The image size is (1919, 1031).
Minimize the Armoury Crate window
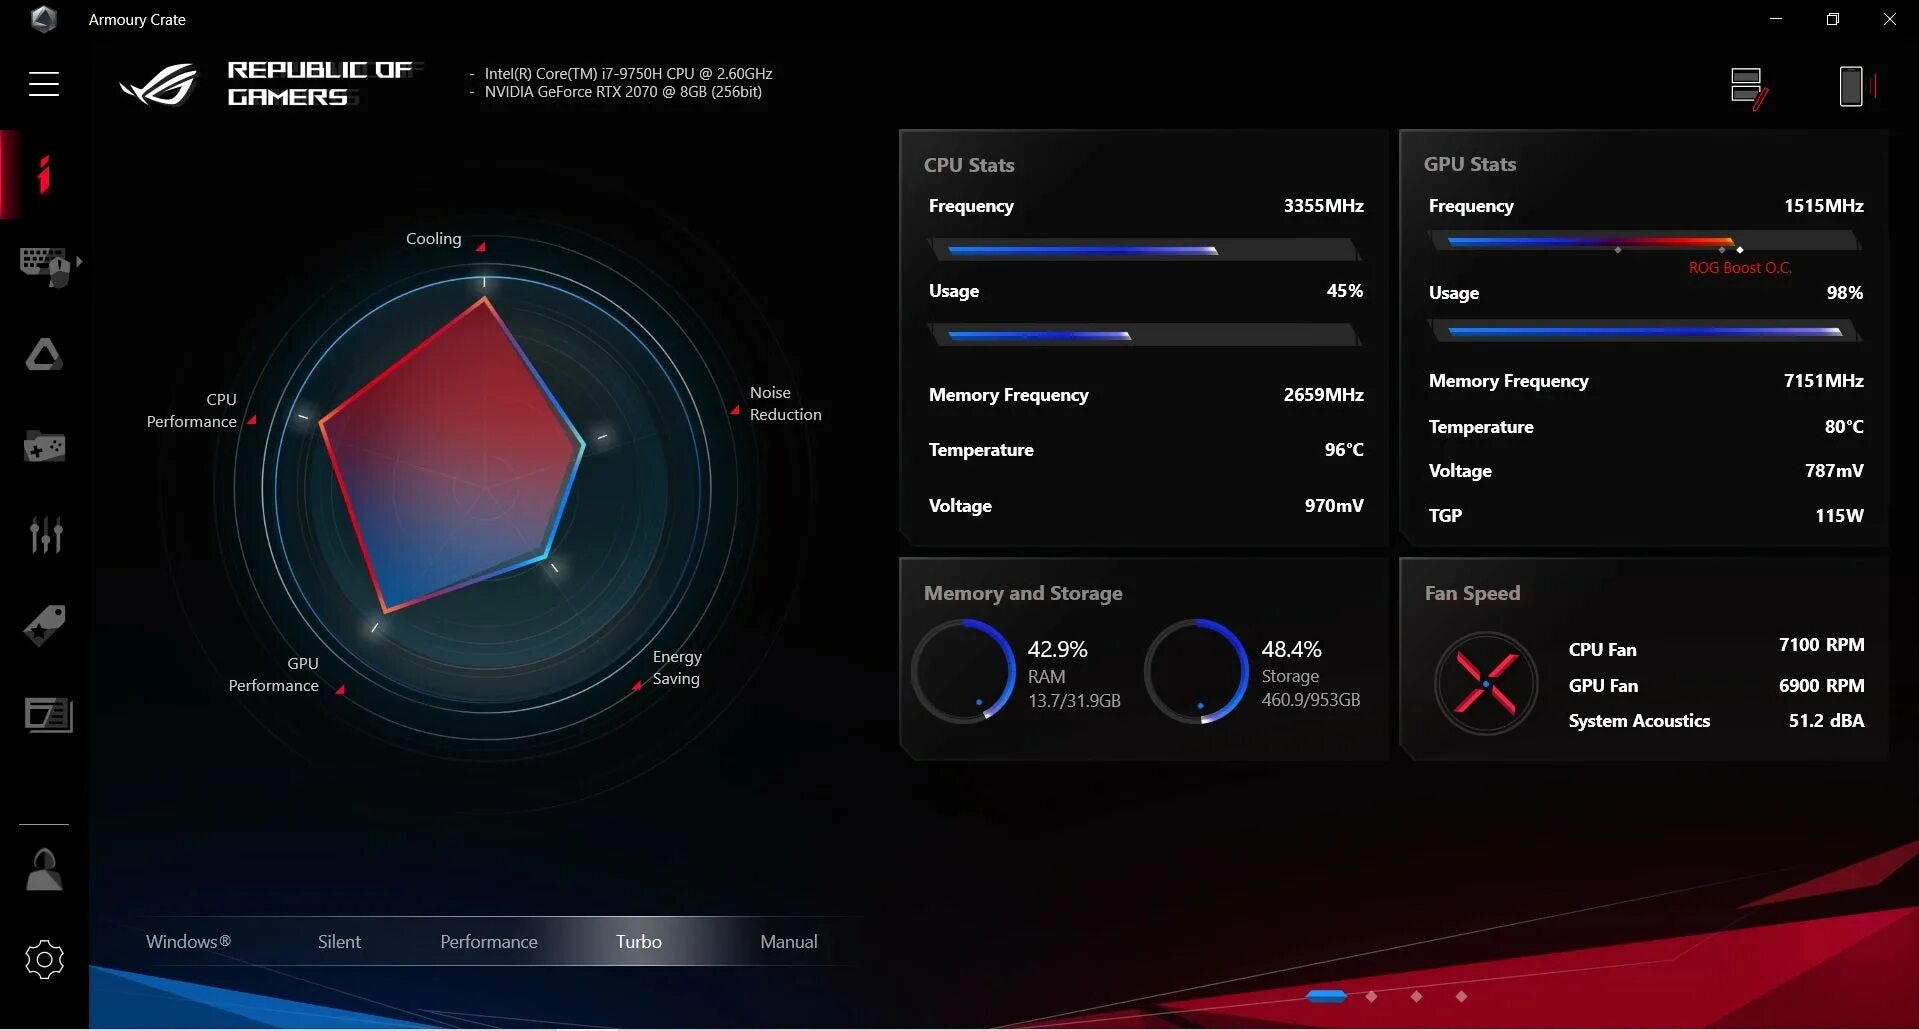[1776, 19]
